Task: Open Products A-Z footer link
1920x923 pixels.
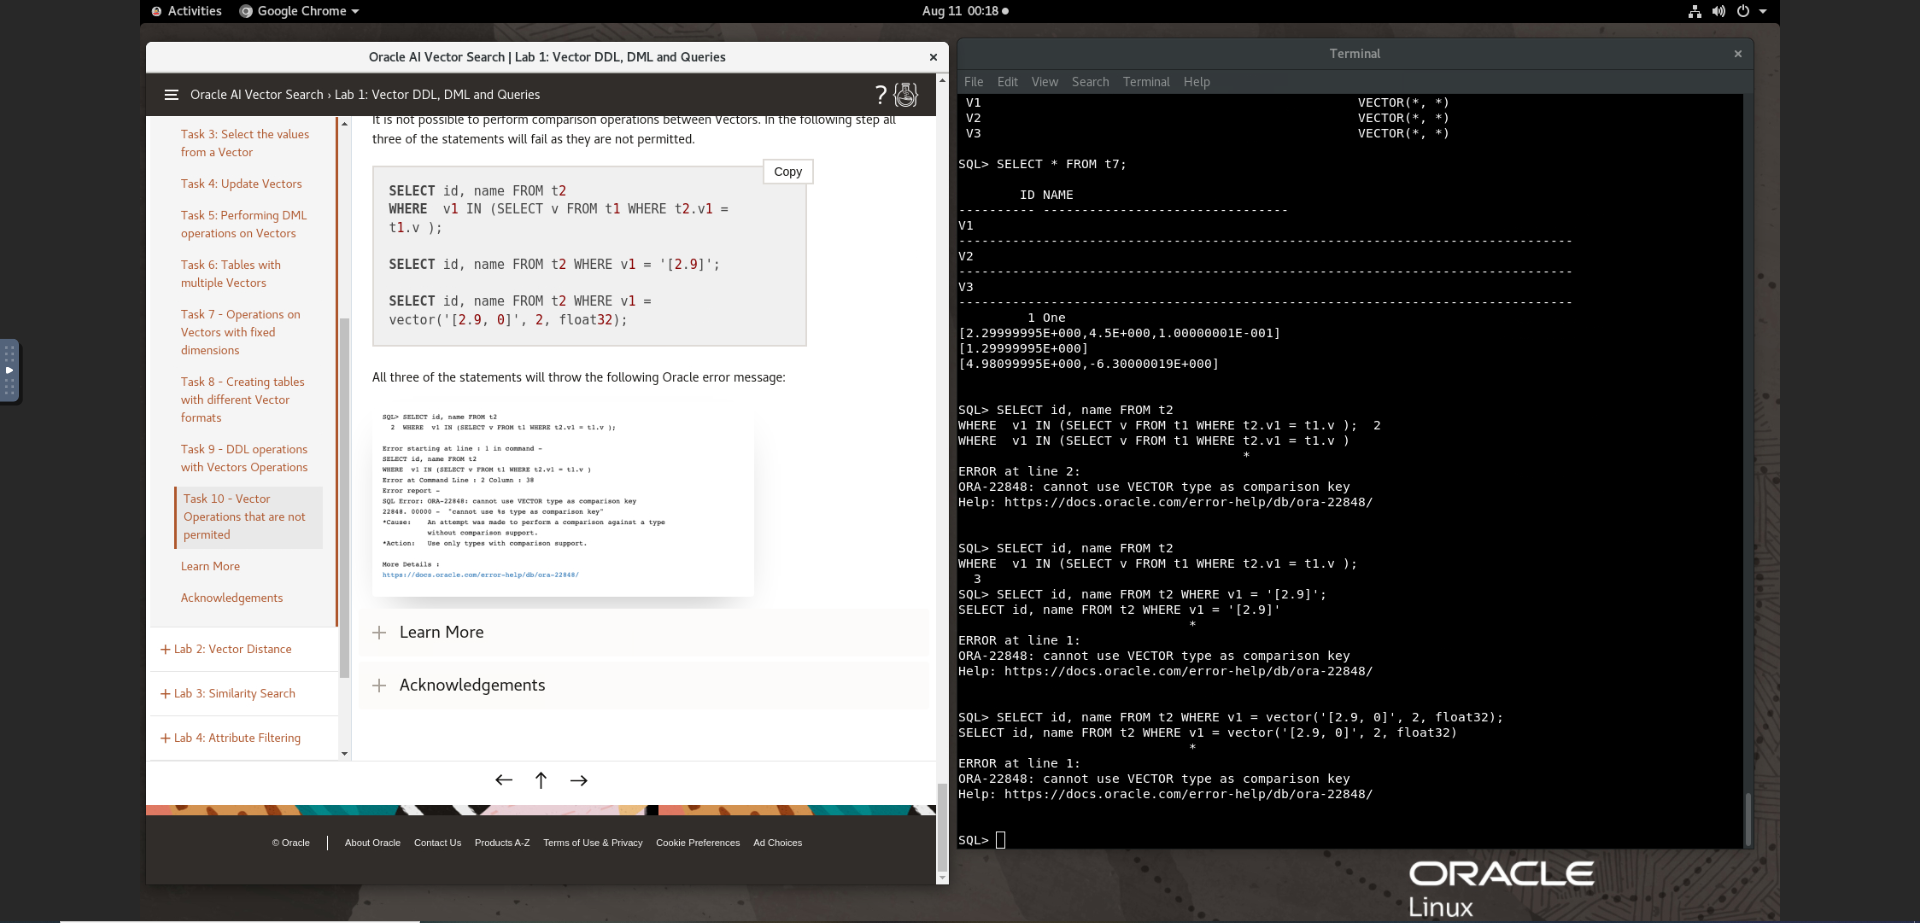Action: coord(502,843)
